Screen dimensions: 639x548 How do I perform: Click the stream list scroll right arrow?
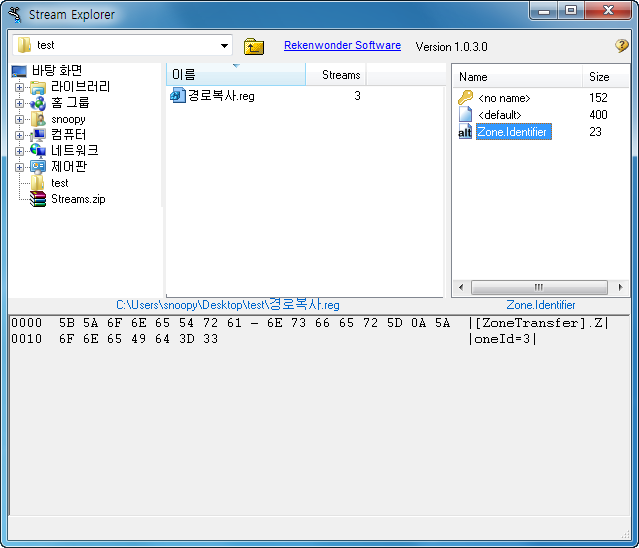[620, 287]
